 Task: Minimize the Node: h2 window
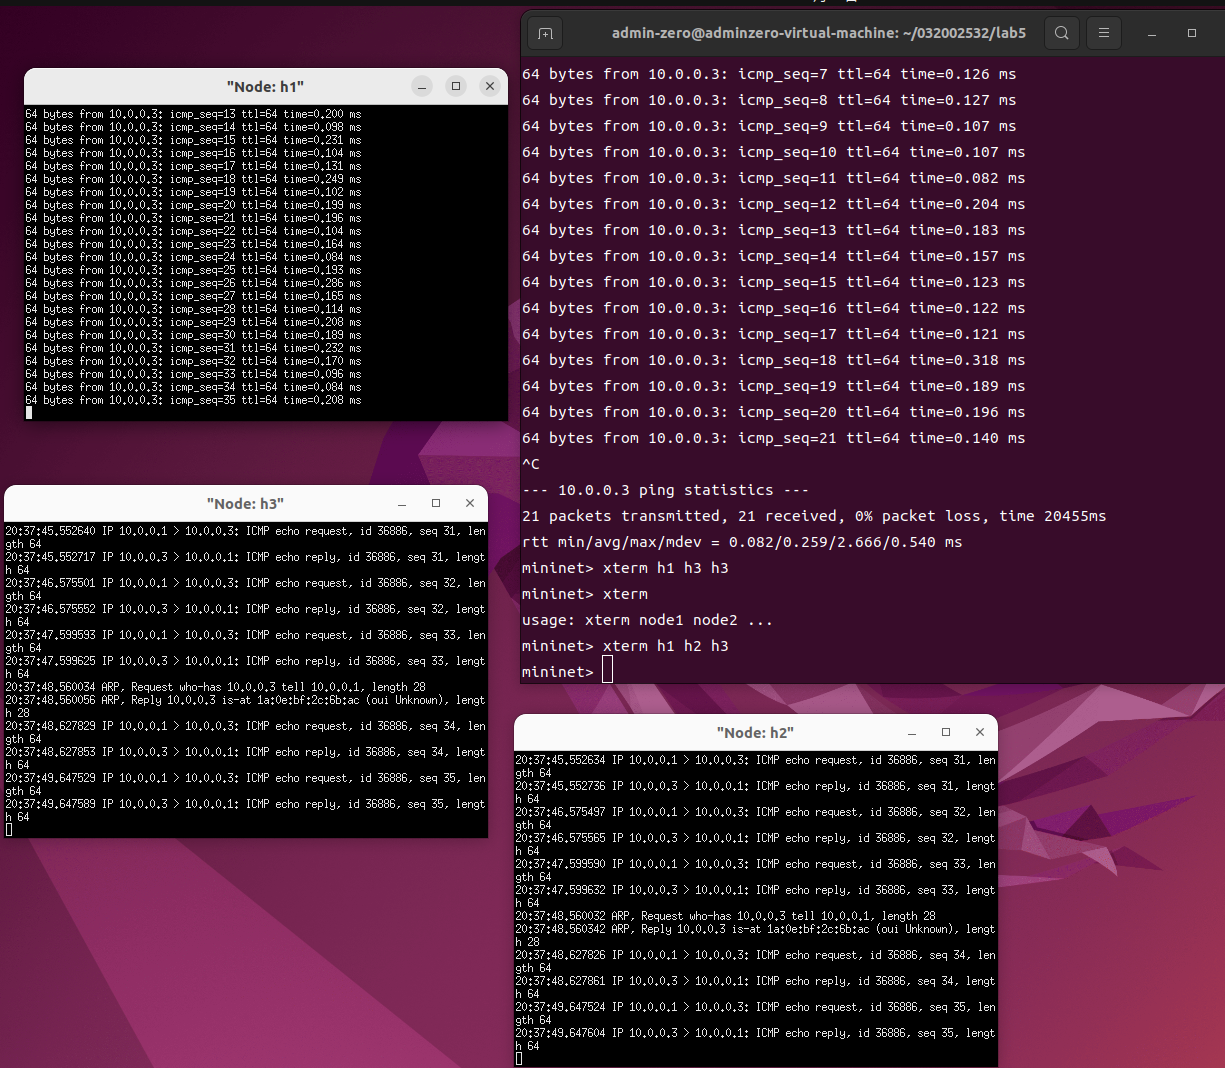pos(912,733)
